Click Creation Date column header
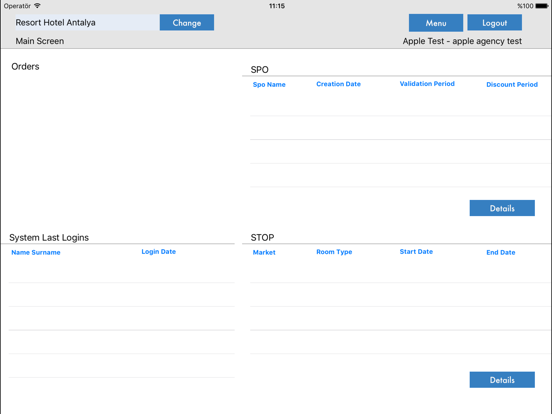 coord(338,84)
